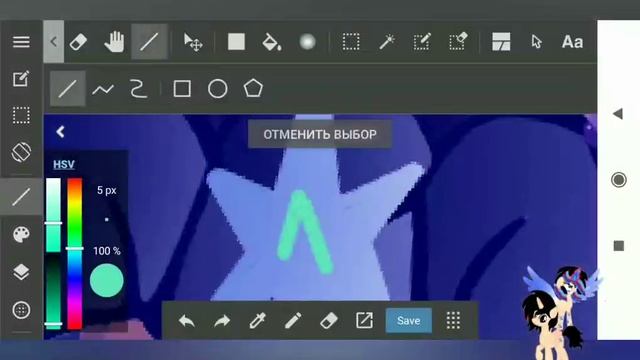Adjust the saturation bar slider
The width and height of the screenshot is (640, 360).
click(x=53, y=215)
